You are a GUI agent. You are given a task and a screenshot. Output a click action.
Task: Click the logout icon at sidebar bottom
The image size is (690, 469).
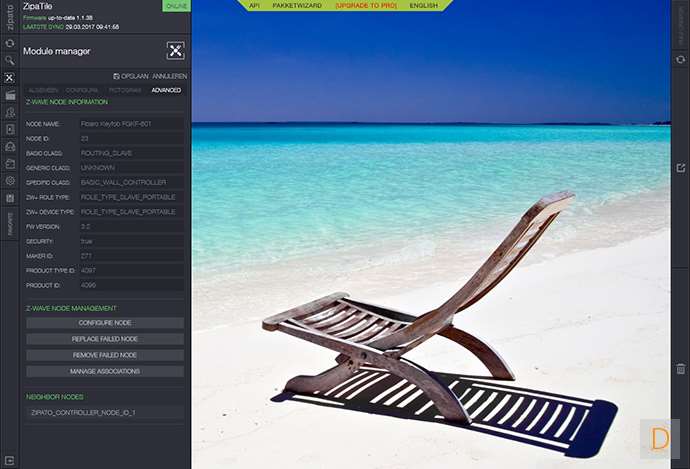pos(10,460)
